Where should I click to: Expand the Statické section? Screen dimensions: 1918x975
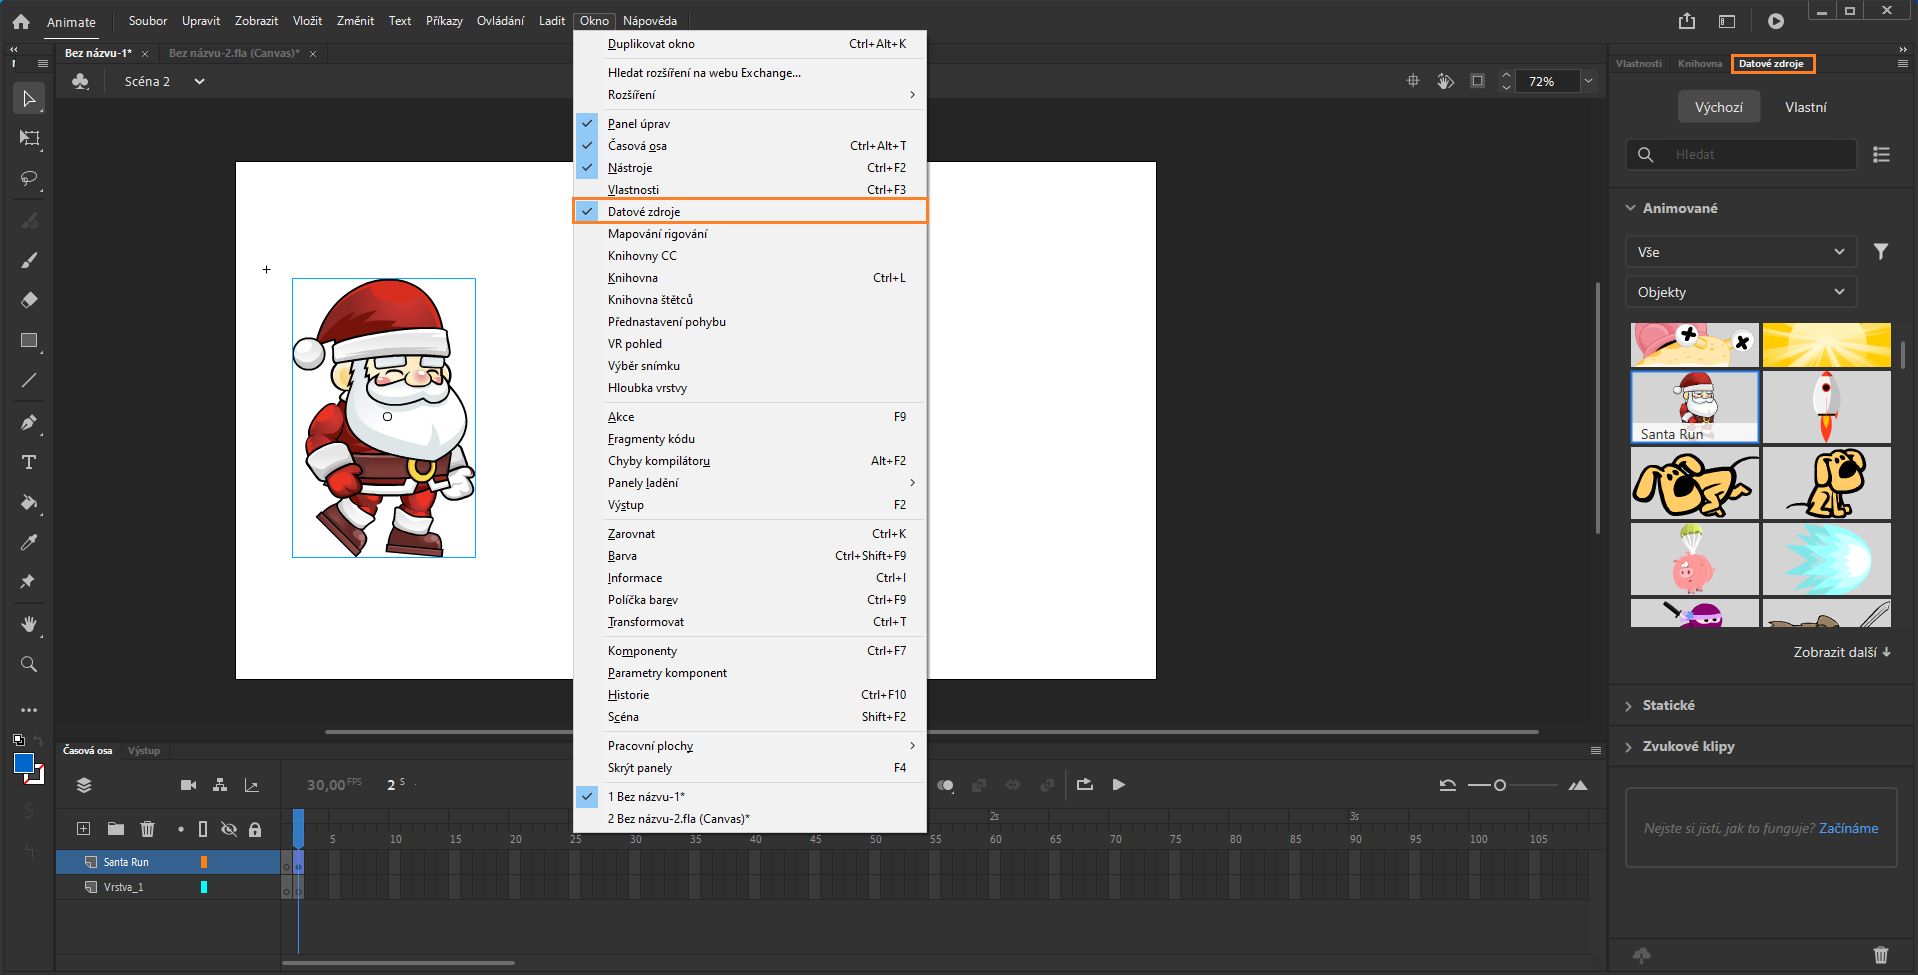click(x=1629, y=706)
